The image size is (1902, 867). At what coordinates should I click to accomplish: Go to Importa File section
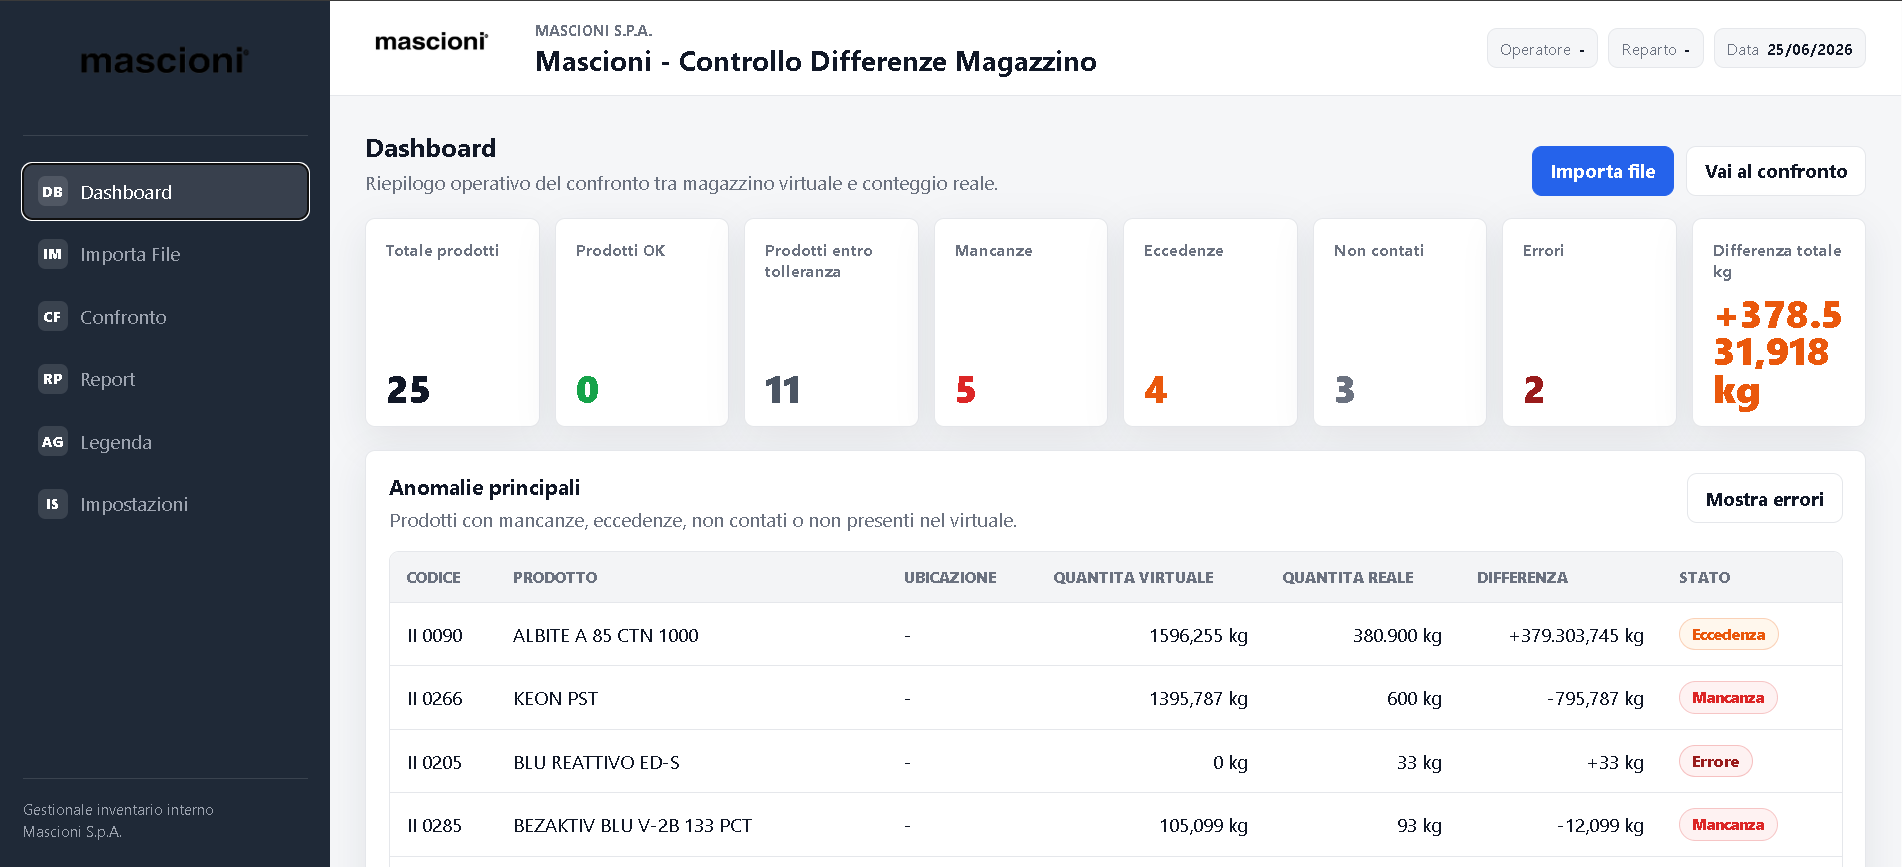pos(165,254)
